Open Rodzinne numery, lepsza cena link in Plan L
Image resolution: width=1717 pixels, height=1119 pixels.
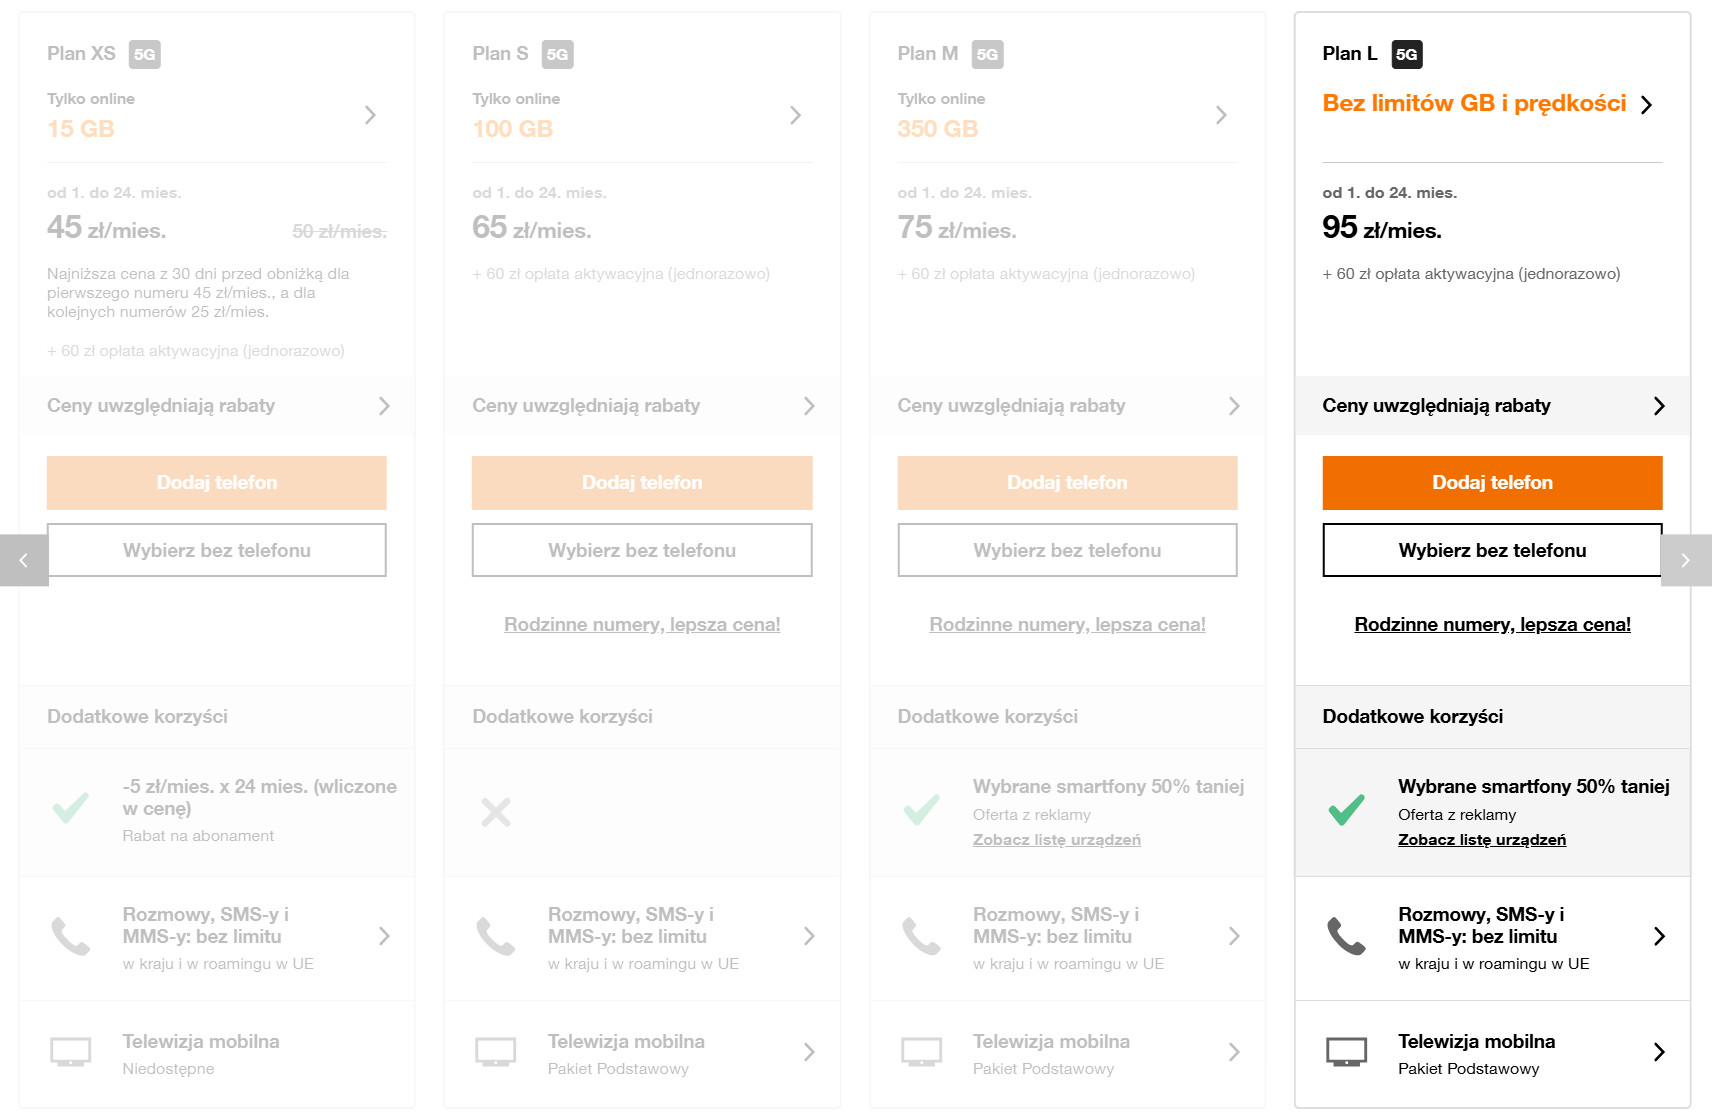tap(1492, 624)
